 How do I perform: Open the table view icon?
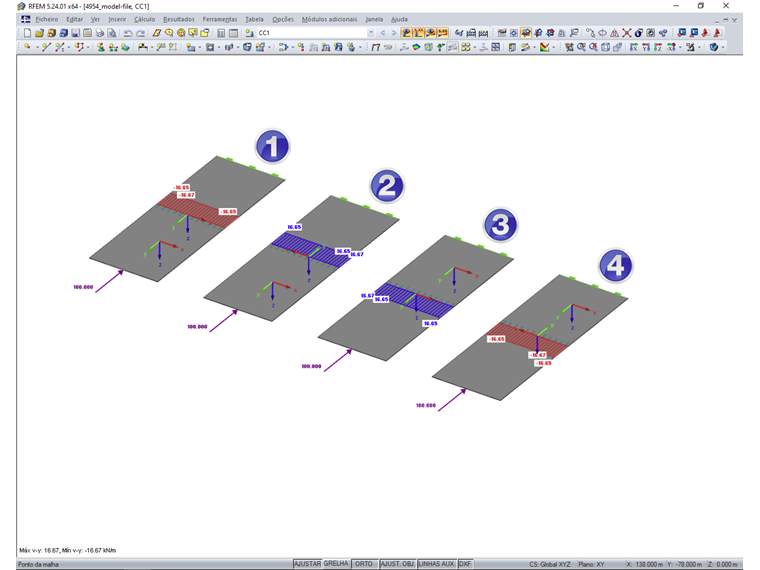(x=234, y=33)
